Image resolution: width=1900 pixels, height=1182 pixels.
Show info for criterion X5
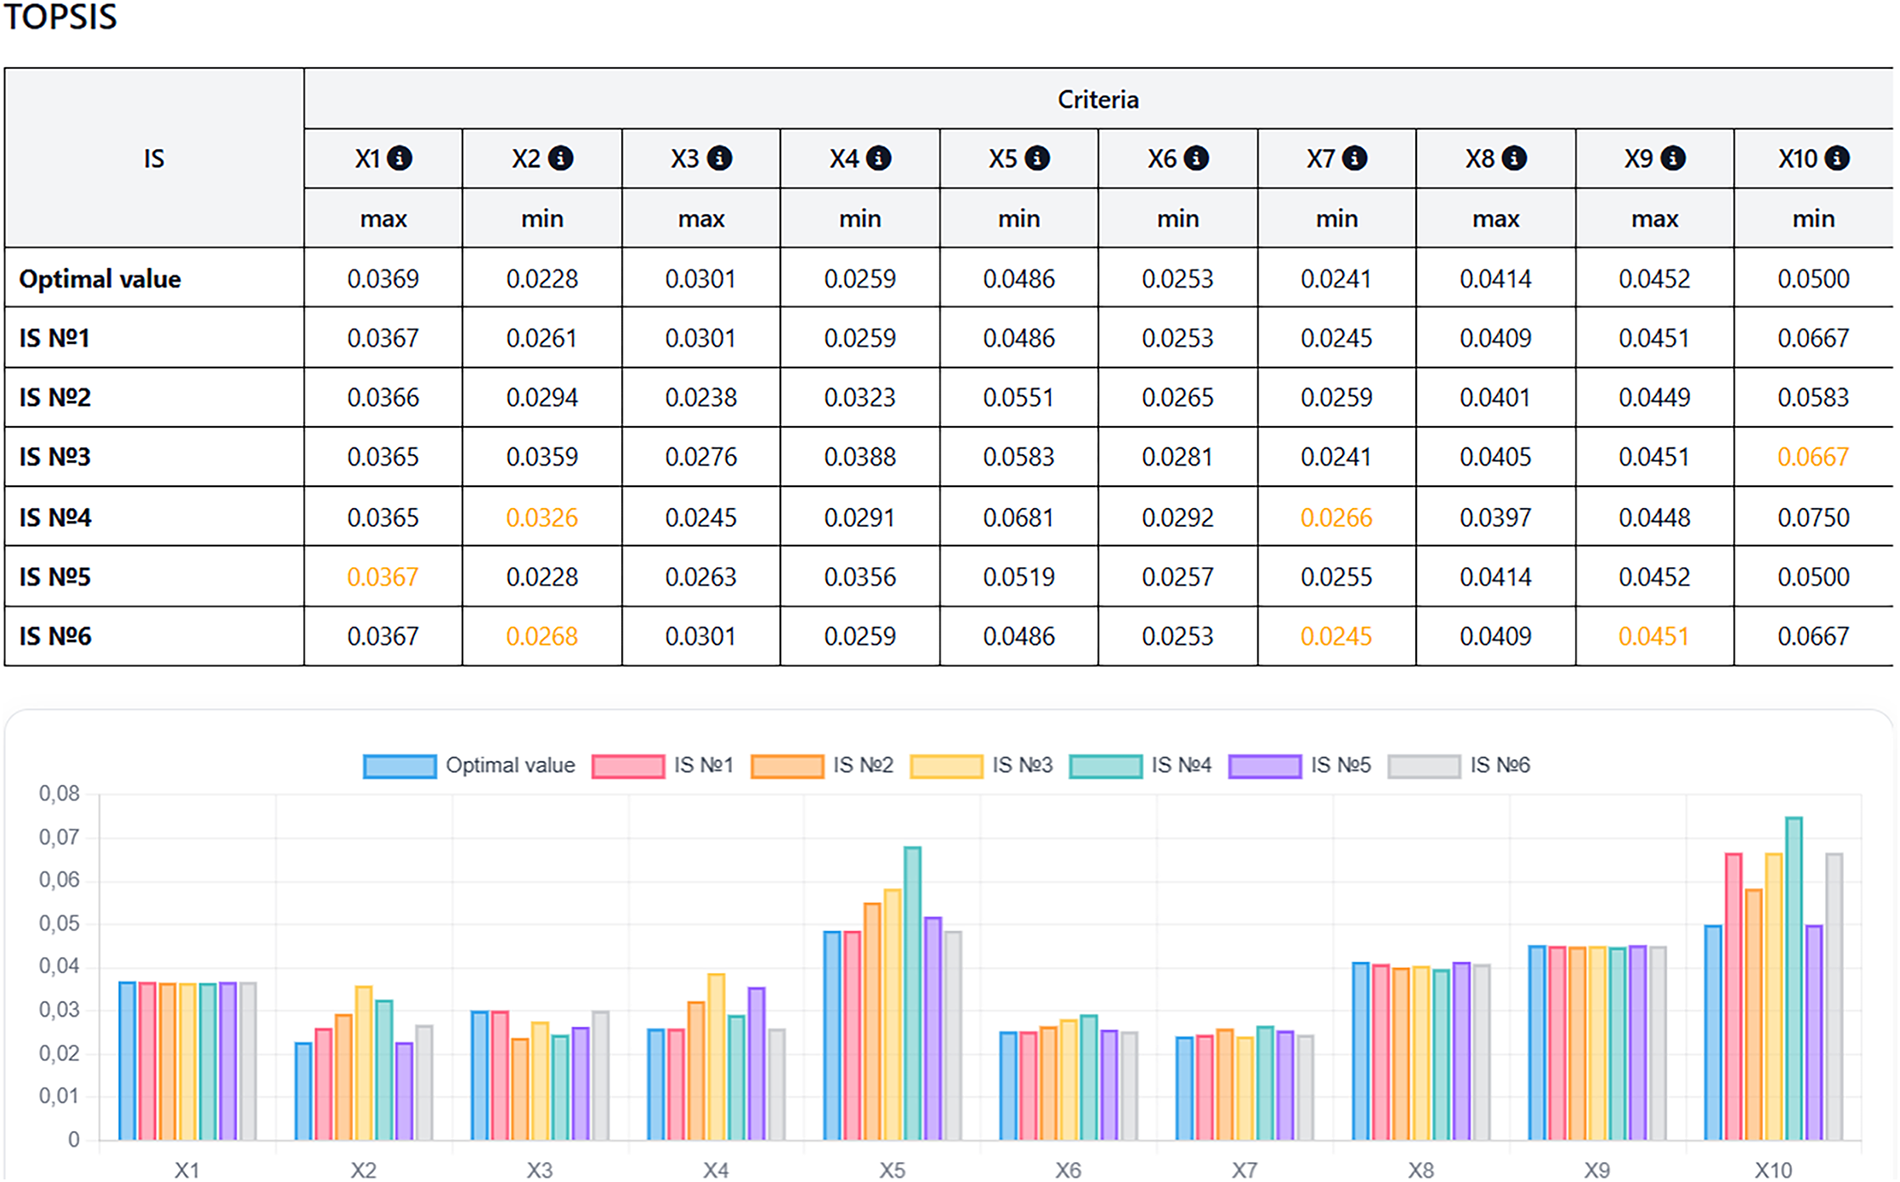tap(1037, 158)
